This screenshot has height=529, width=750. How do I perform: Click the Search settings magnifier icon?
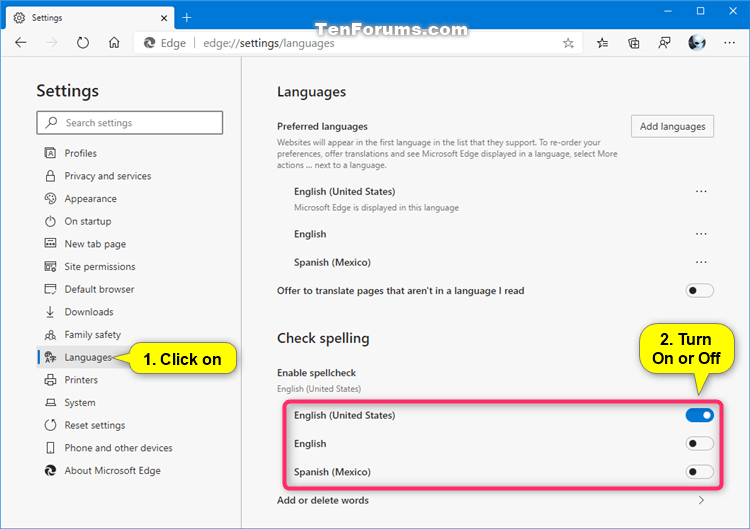(51, 122)
